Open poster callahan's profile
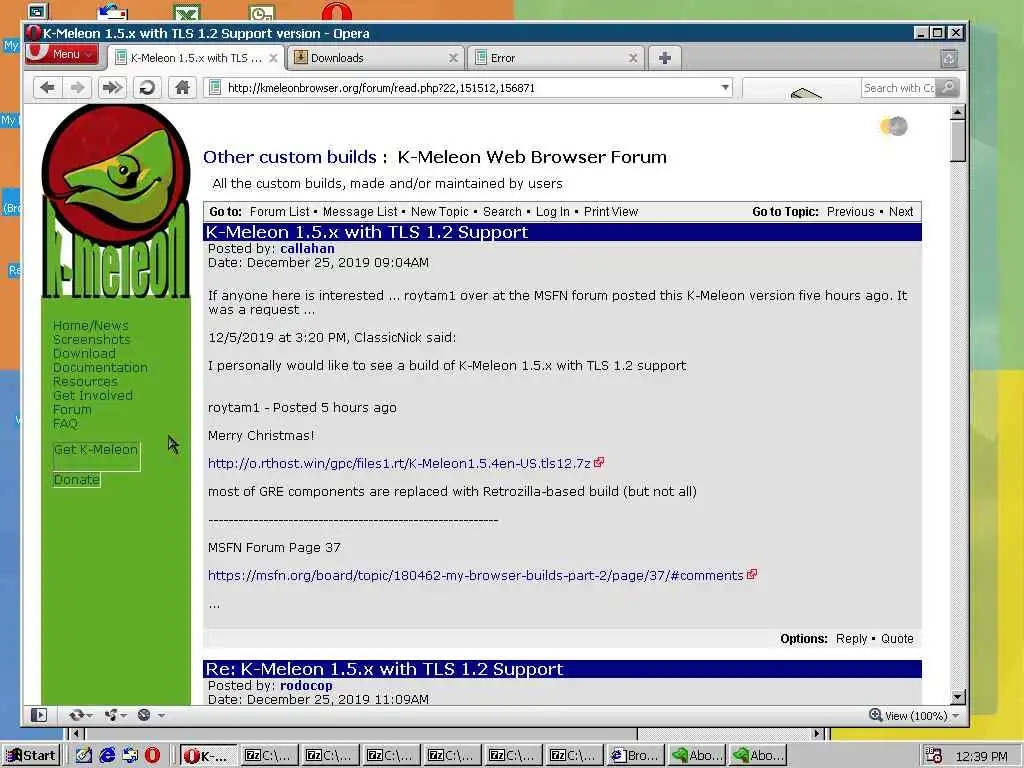Image resolution: width=1024 pixels, height=768 pixels. (307, 248)
